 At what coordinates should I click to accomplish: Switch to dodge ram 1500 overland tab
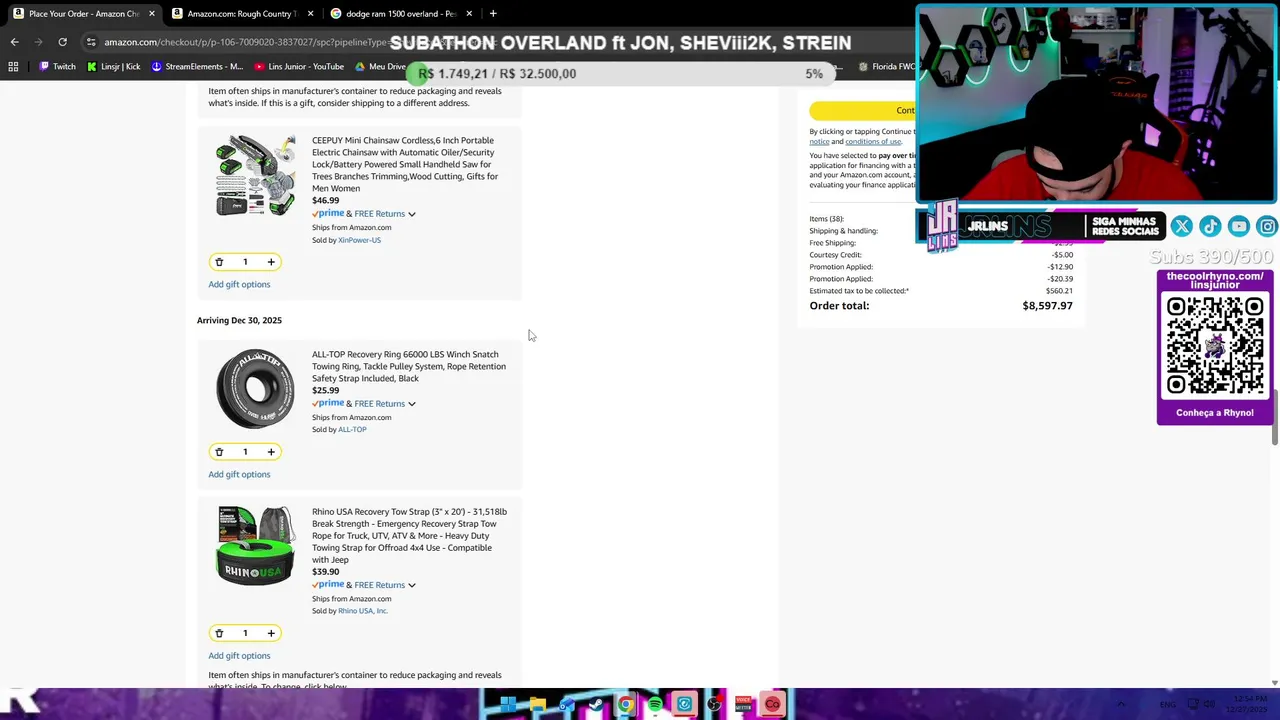coord(401,14)
